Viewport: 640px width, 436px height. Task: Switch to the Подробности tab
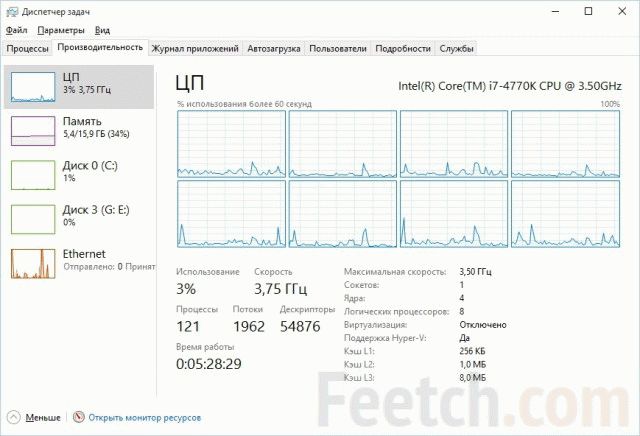pos(403,49)
